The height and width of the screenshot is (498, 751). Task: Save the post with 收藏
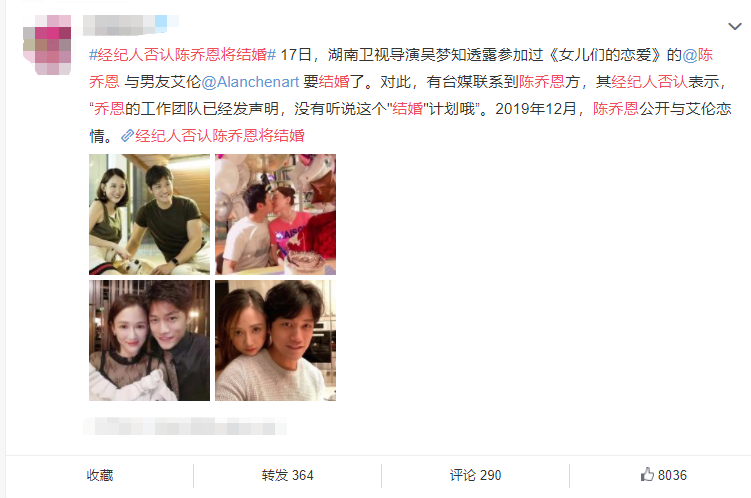coord(100,475)
